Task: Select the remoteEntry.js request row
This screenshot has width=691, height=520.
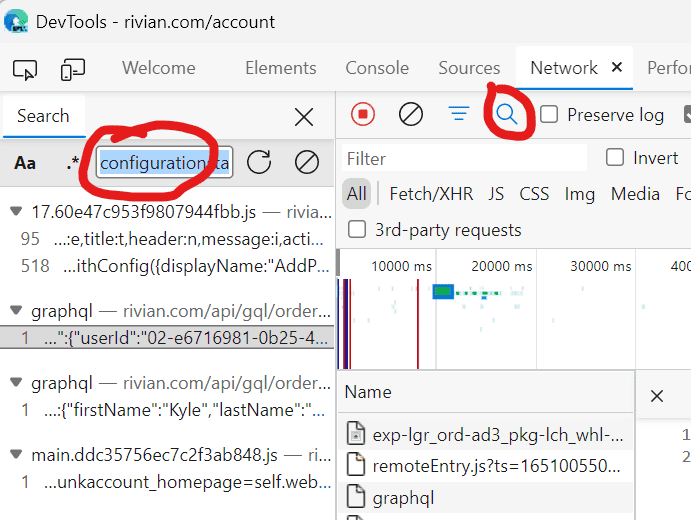Action: [x=486, y=466]
